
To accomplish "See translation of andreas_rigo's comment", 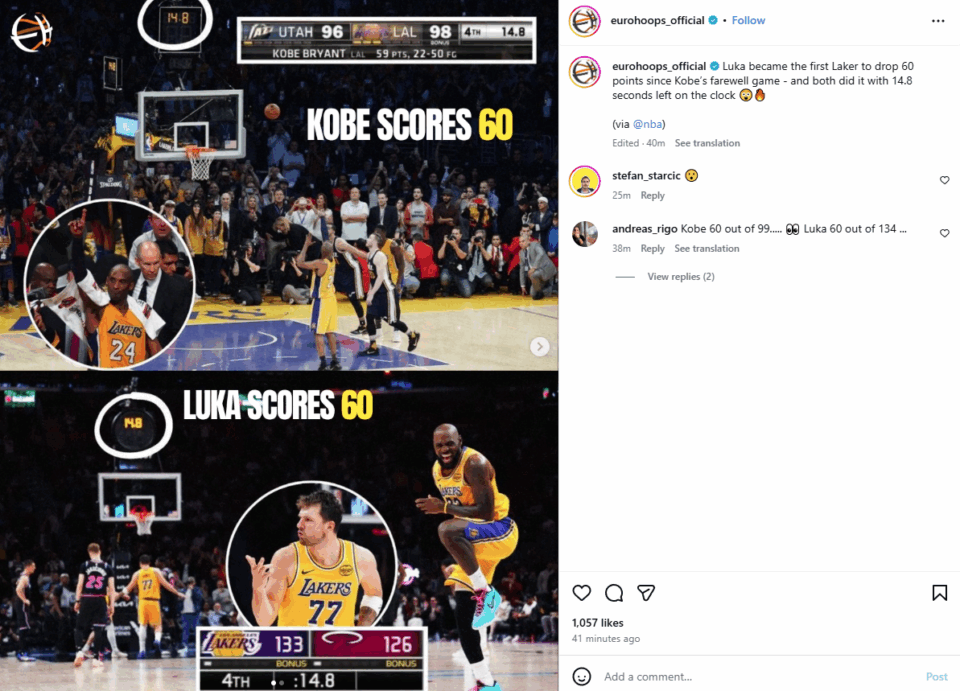I will [x=707, y=248].
